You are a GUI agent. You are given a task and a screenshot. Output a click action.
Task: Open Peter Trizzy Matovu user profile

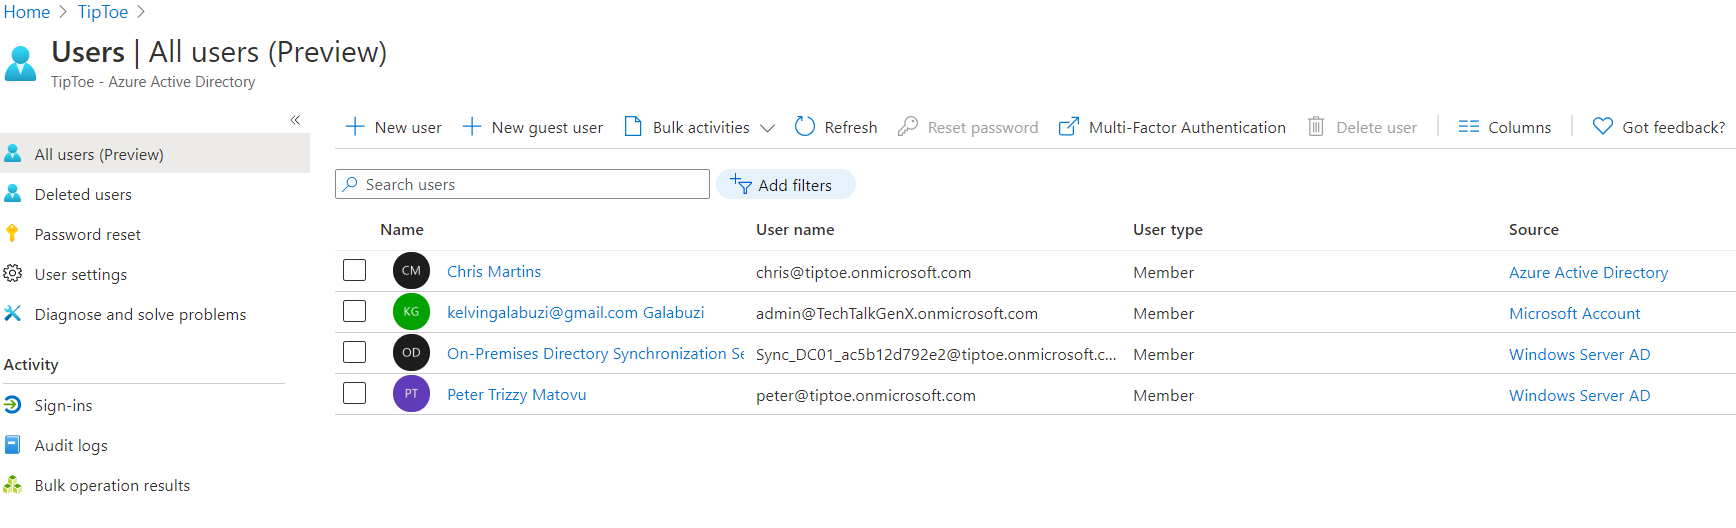[516, 394]
